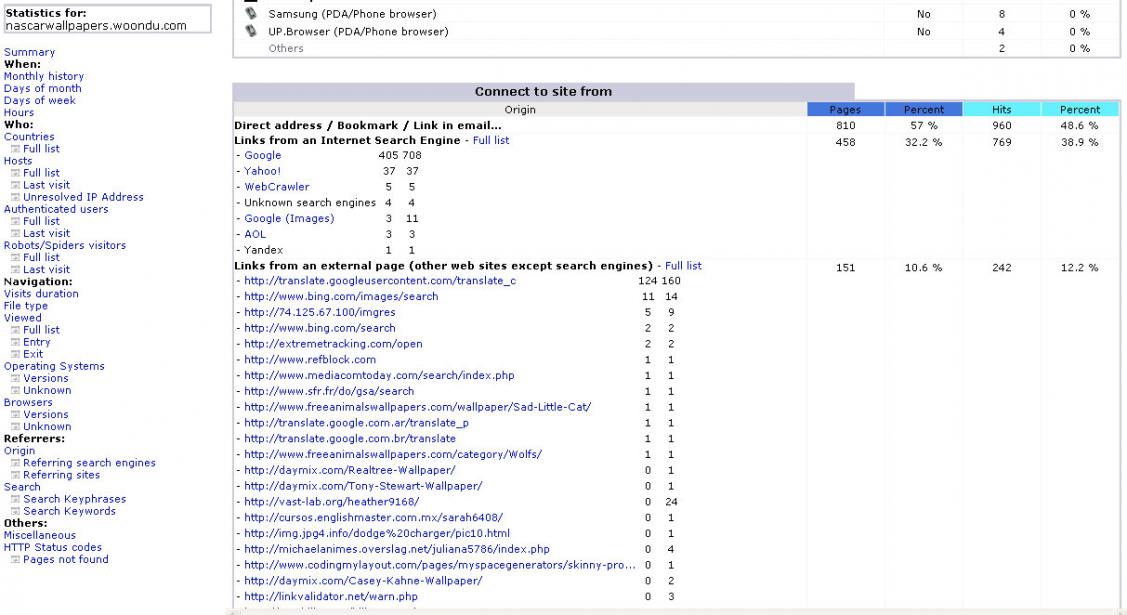
Task: Open the Viewed pages link
Action: [x=22, y=318]
